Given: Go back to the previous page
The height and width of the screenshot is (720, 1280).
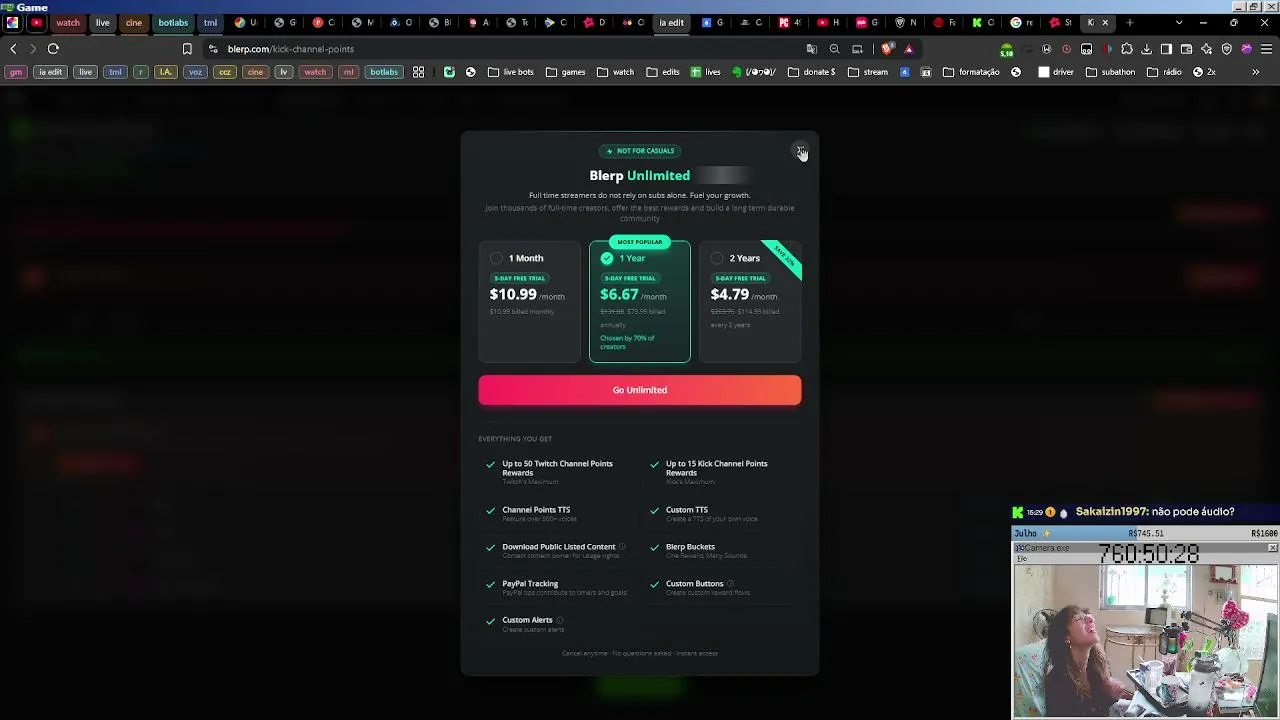Looking at the screenshot, I should coord(13,49).
